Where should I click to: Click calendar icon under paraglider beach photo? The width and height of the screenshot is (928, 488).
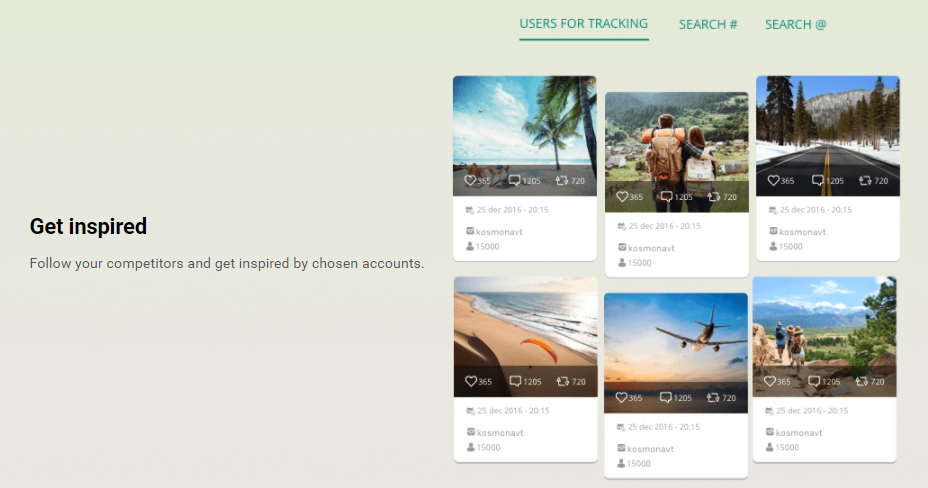471,411
